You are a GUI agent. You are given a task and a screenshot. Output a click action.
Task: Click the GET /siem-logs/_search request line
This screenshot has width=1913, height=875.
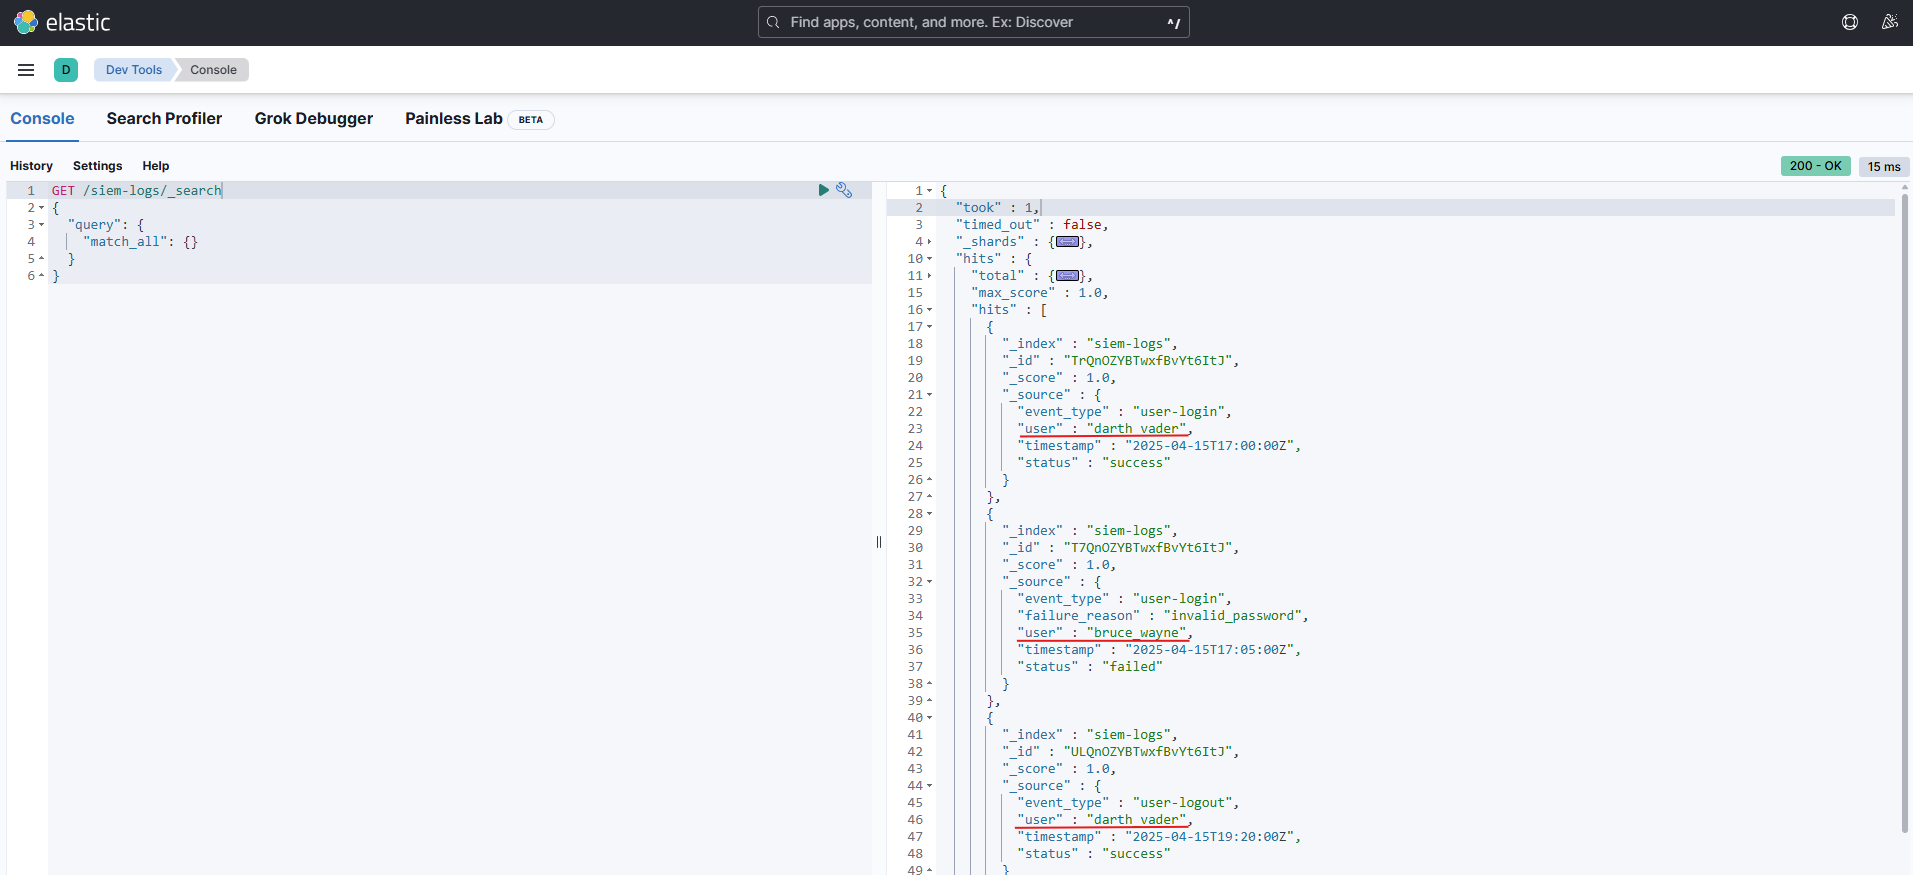[137, 191]
